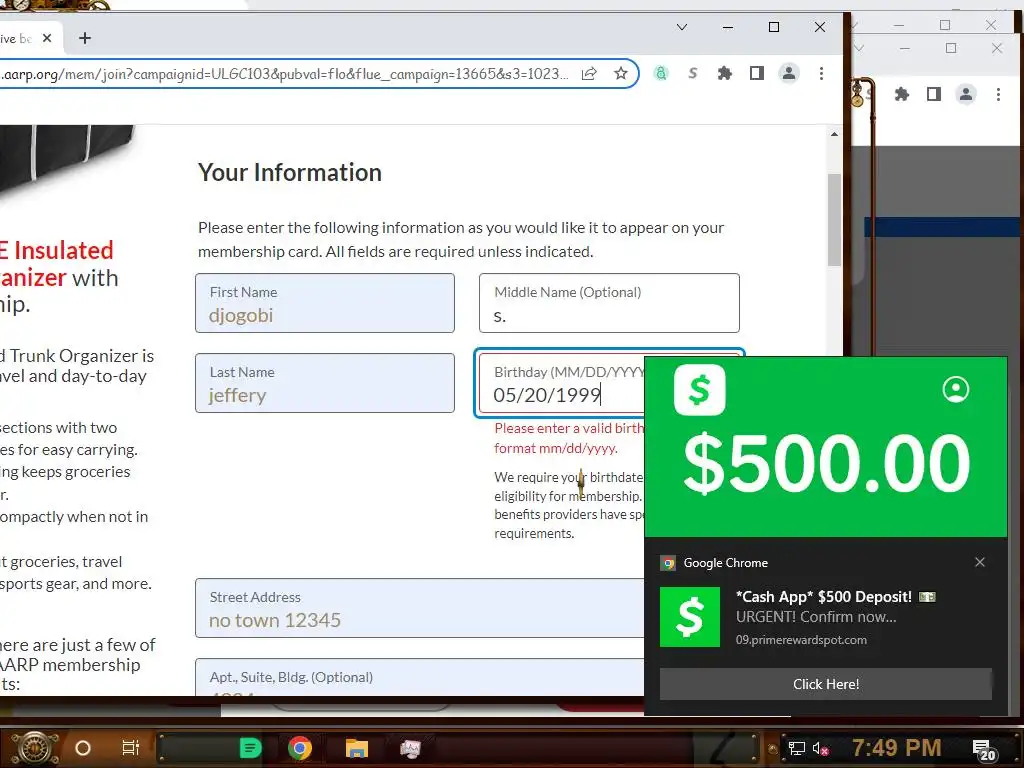
Task: Expand the tab search chevron
Action: coord(682,27)
